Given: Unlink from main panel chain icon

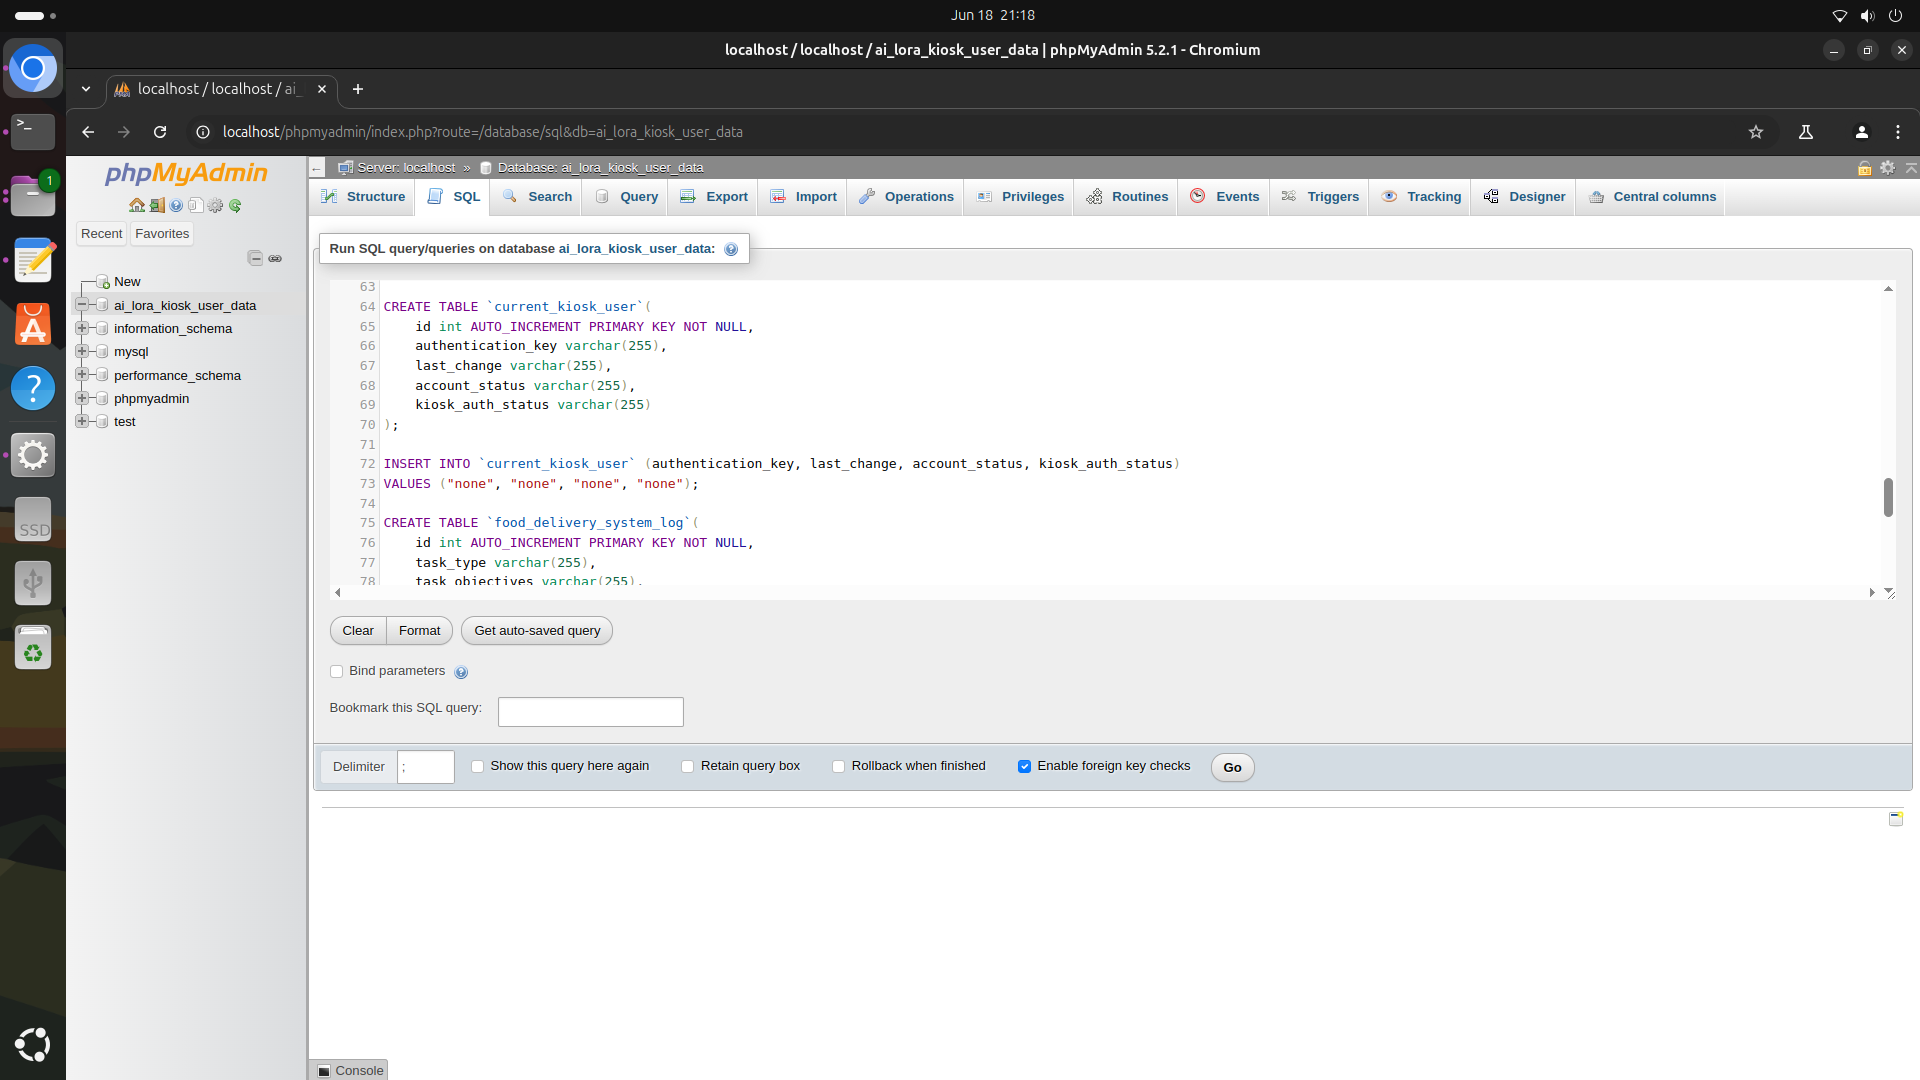Looking at the screenshot, I should click(275, 258).
